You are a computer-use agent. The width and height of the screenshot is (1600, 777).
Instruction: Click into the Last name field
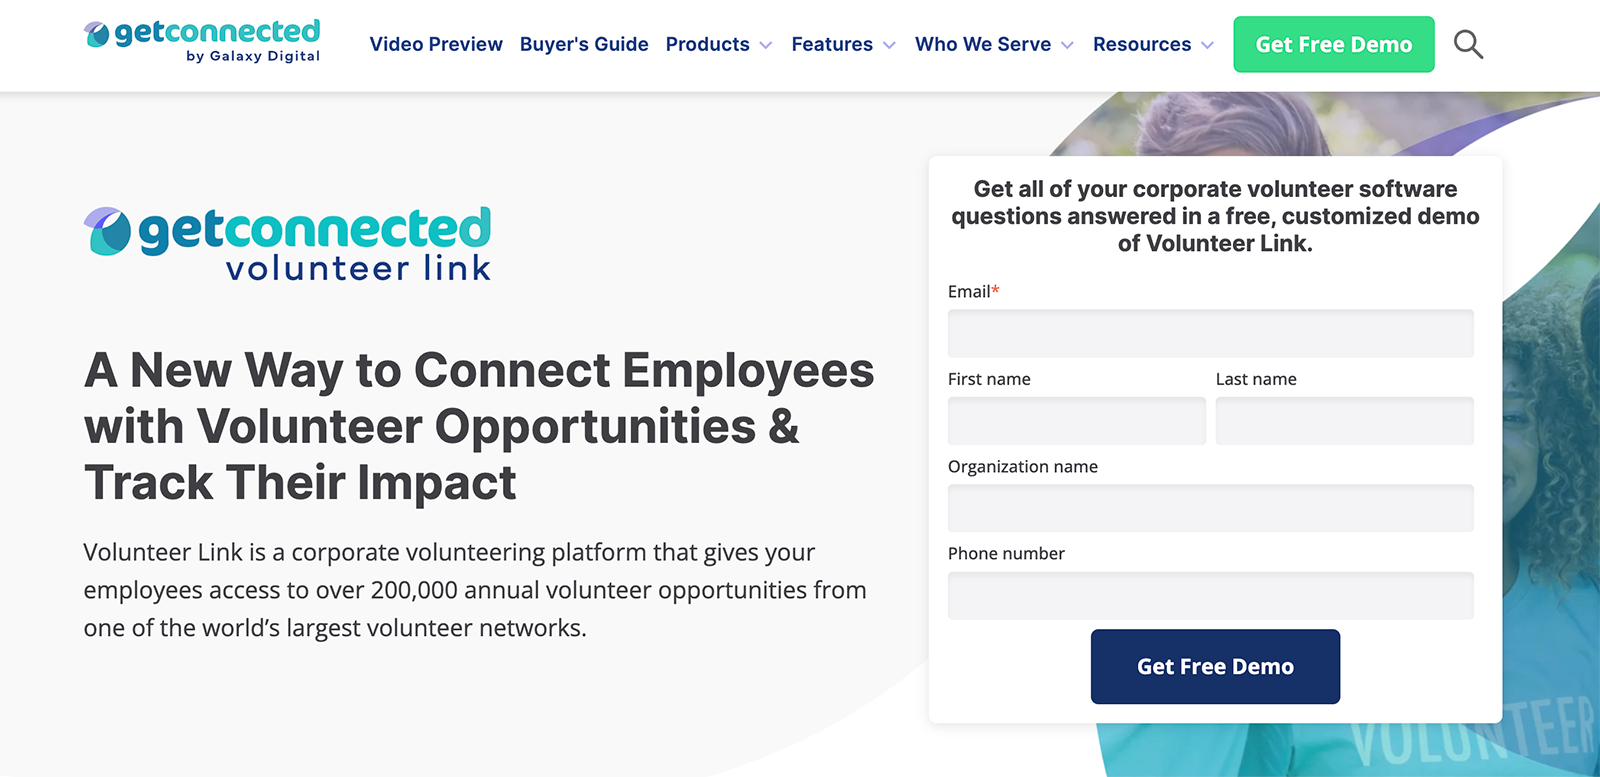(1344, 421)
